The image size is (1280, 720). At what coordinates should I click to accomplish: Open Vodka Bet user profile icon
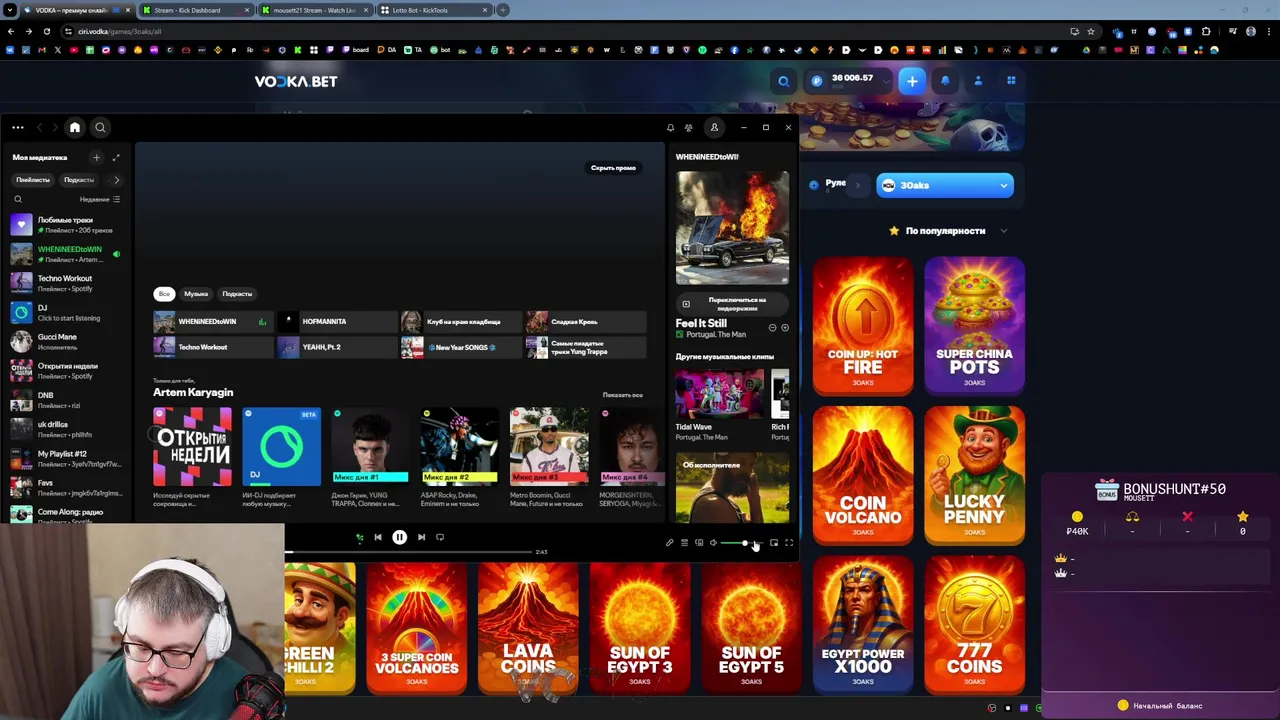point(978,81)
